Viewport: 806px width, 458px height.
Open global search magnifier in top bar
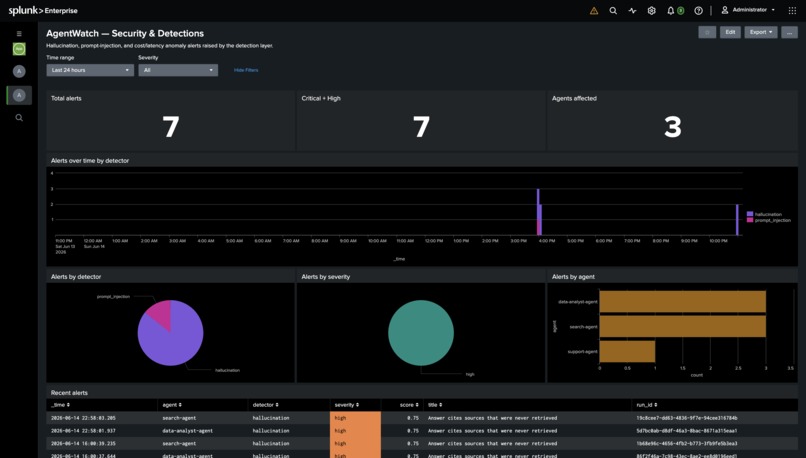[x=613, y=10]
